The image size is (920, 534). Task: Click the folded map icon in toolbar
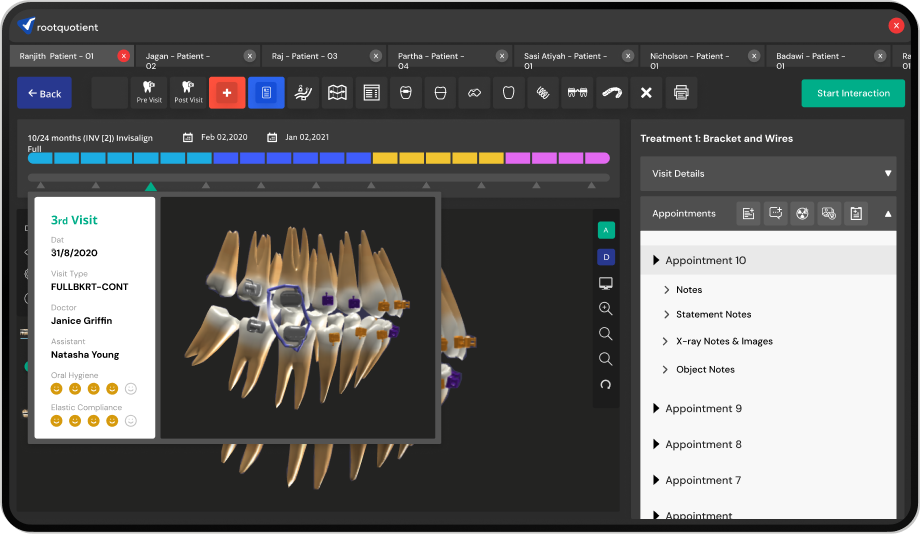click(337, 93)
